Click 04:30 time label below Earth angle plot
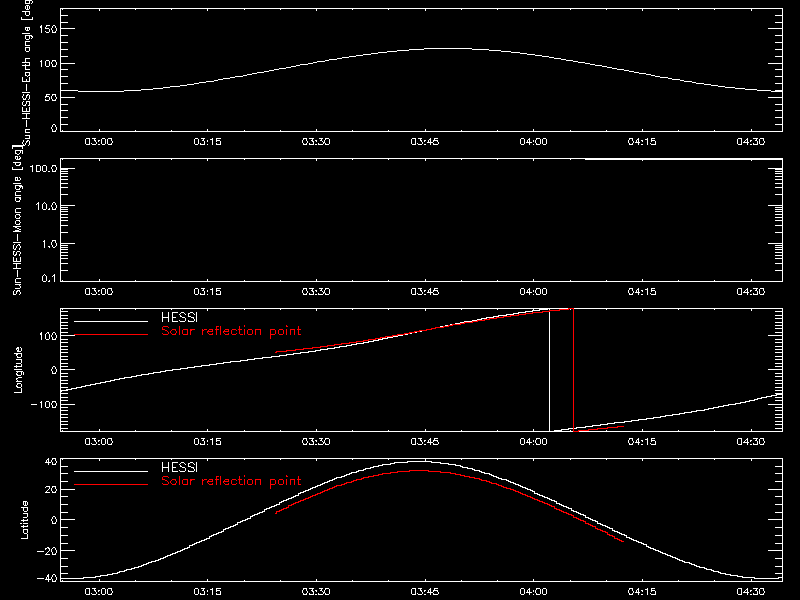The height and width of the screenshot is (600, 800). [751, 142]
